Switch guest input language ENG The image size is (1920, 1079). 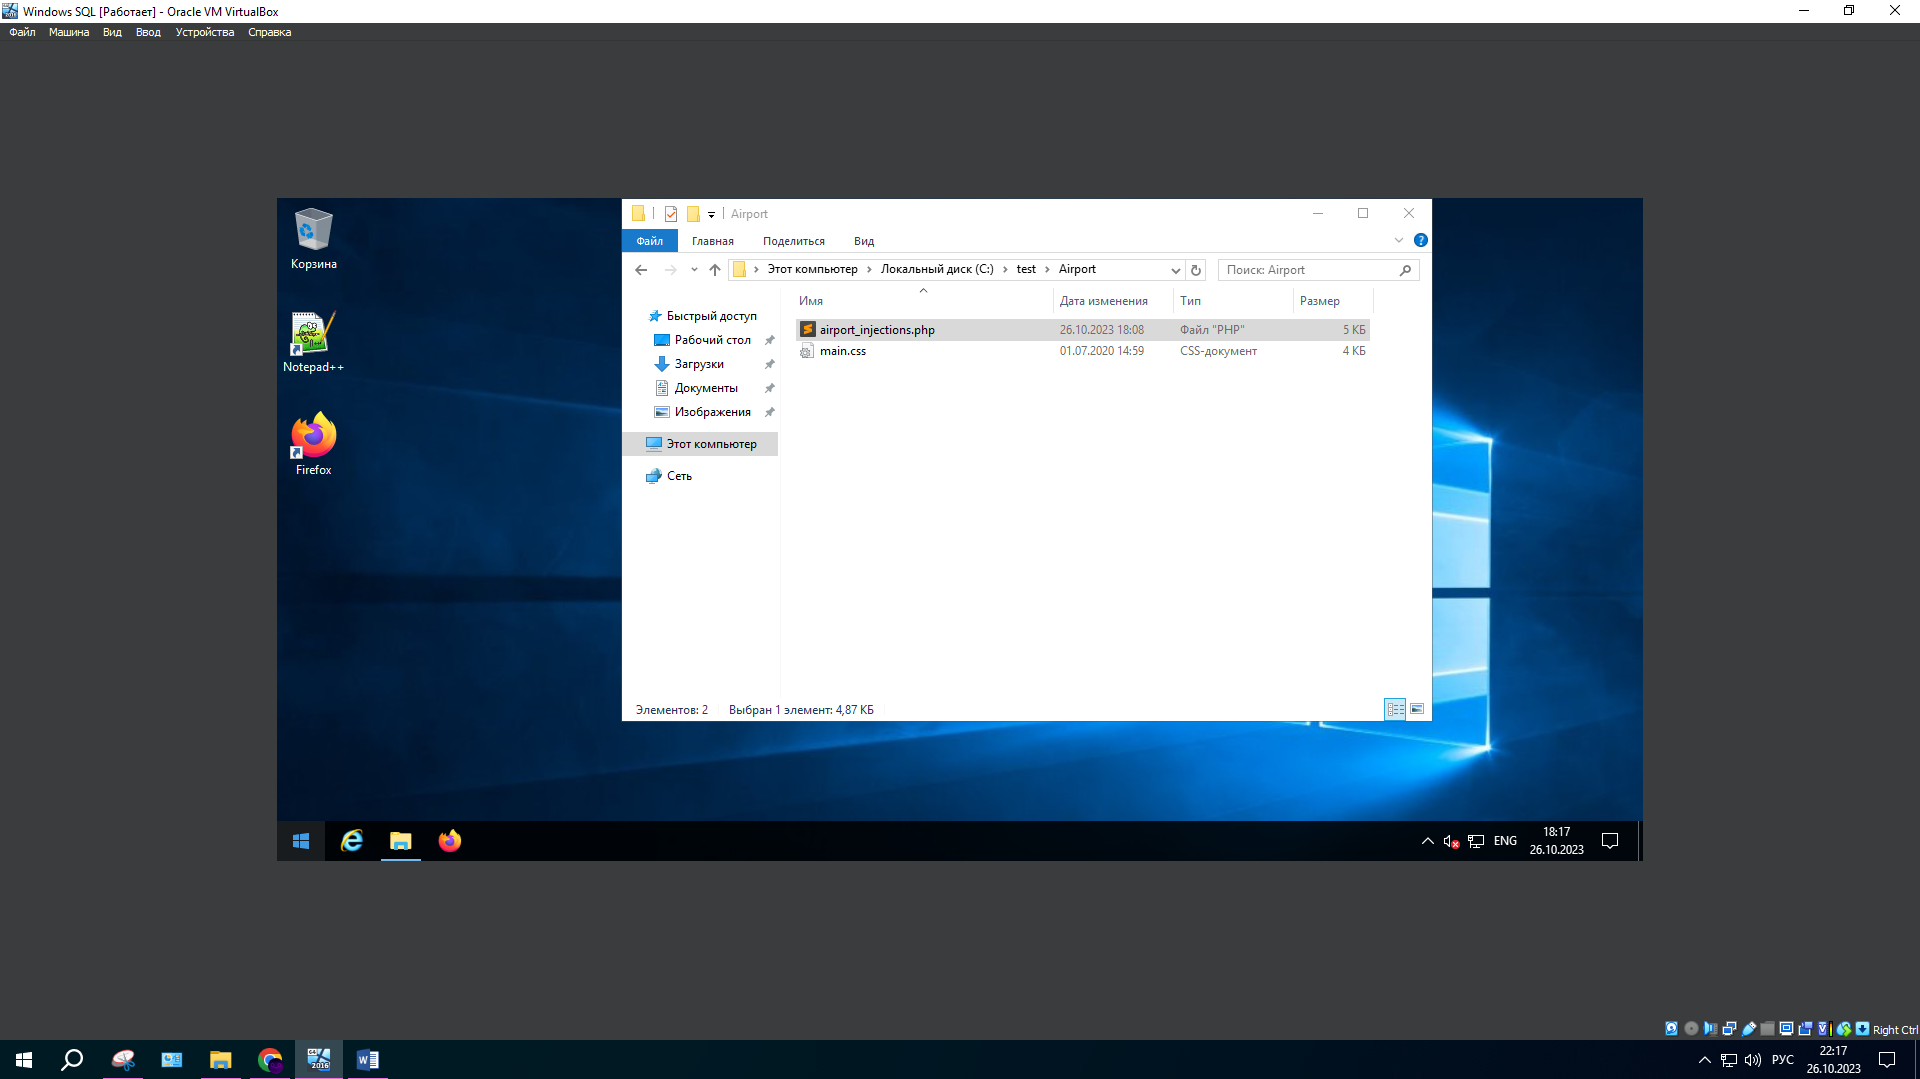(x=1505, y=841)
